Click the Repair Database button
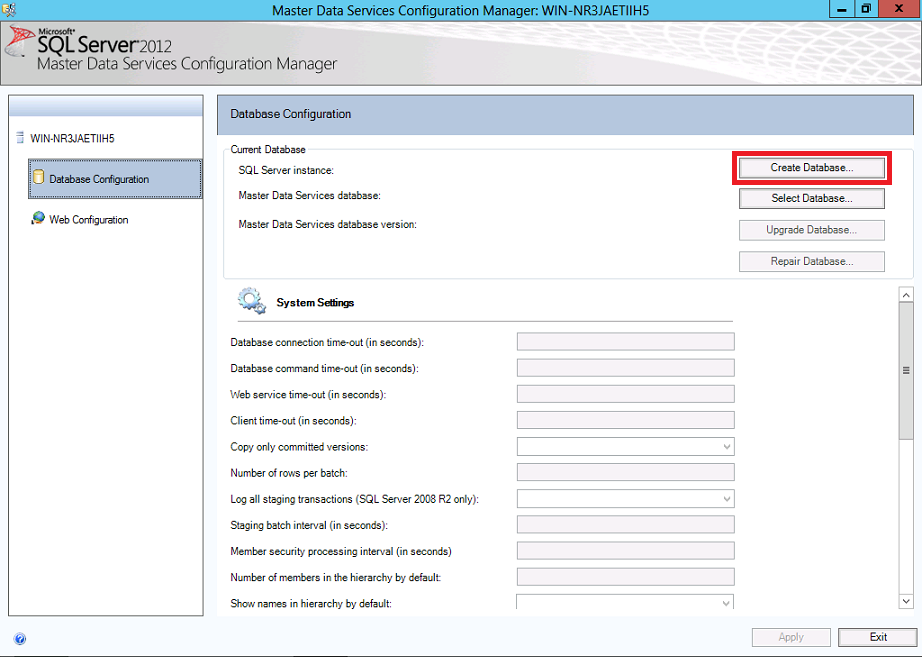 tap(811, 261)
